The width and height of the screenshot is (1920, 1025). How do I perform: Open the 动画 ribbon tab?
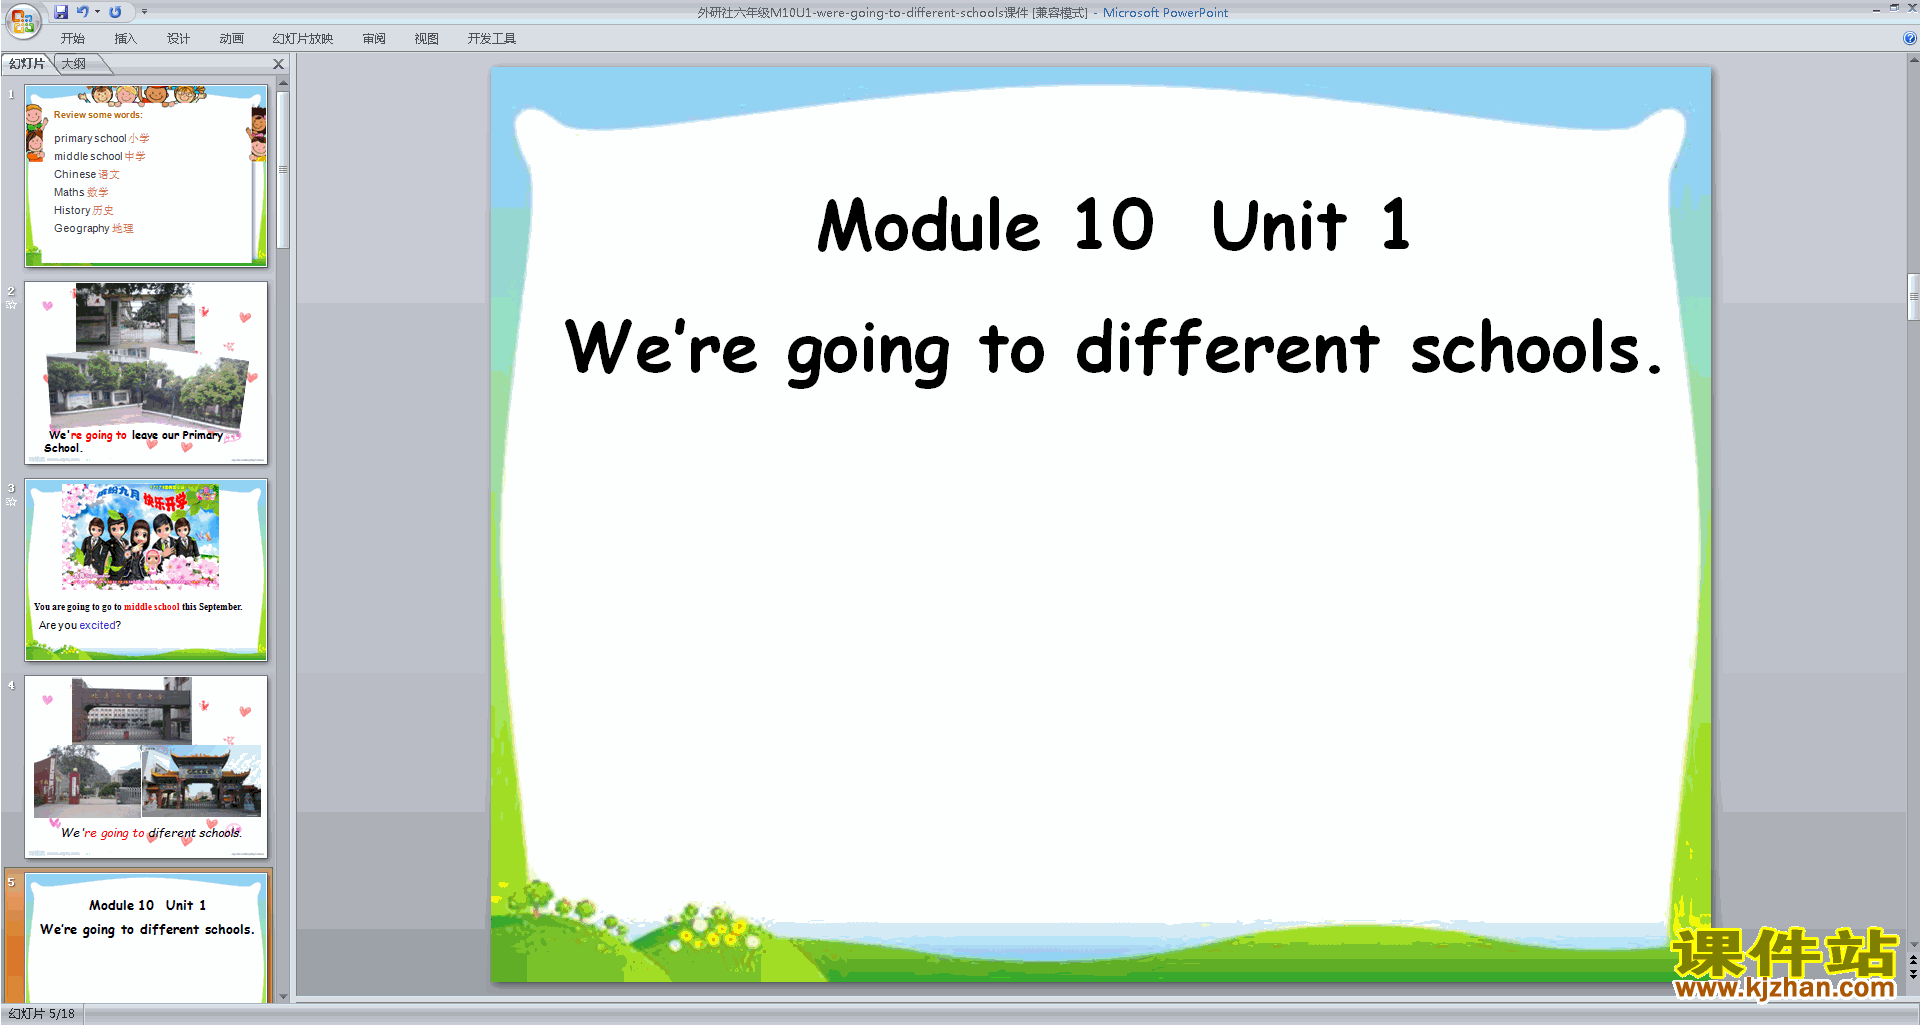[x=231, y=39]
